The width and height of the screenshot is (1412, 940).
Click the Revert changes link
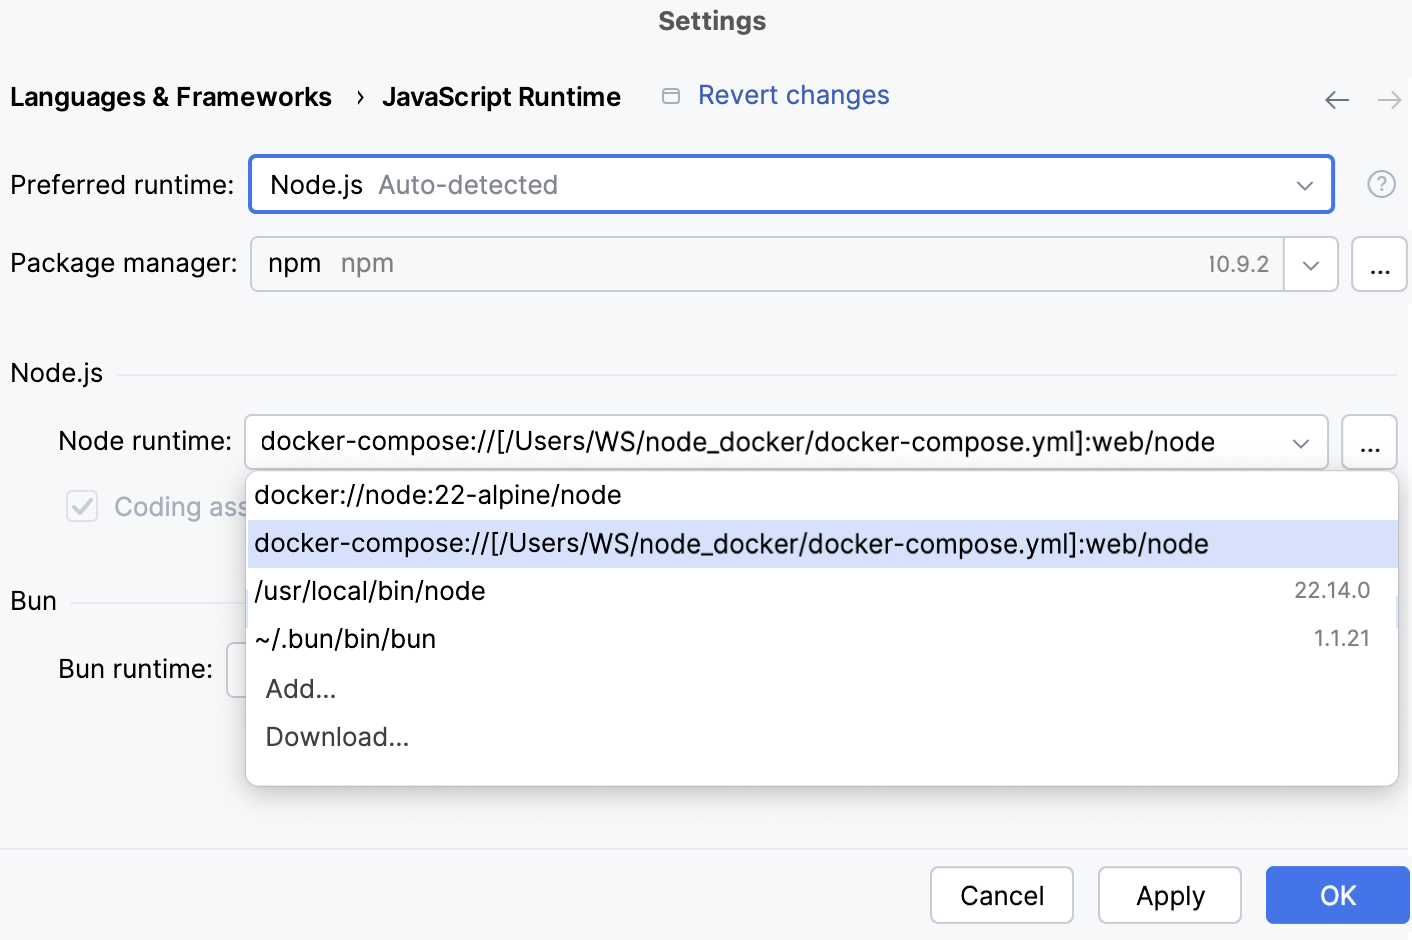(794, 94)
